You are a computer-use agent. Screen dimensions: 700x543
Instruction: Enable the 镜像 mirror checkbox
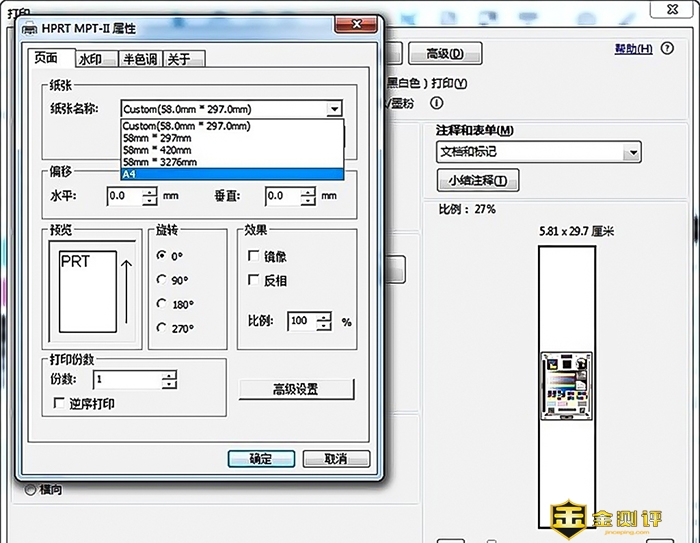[254, 256]
